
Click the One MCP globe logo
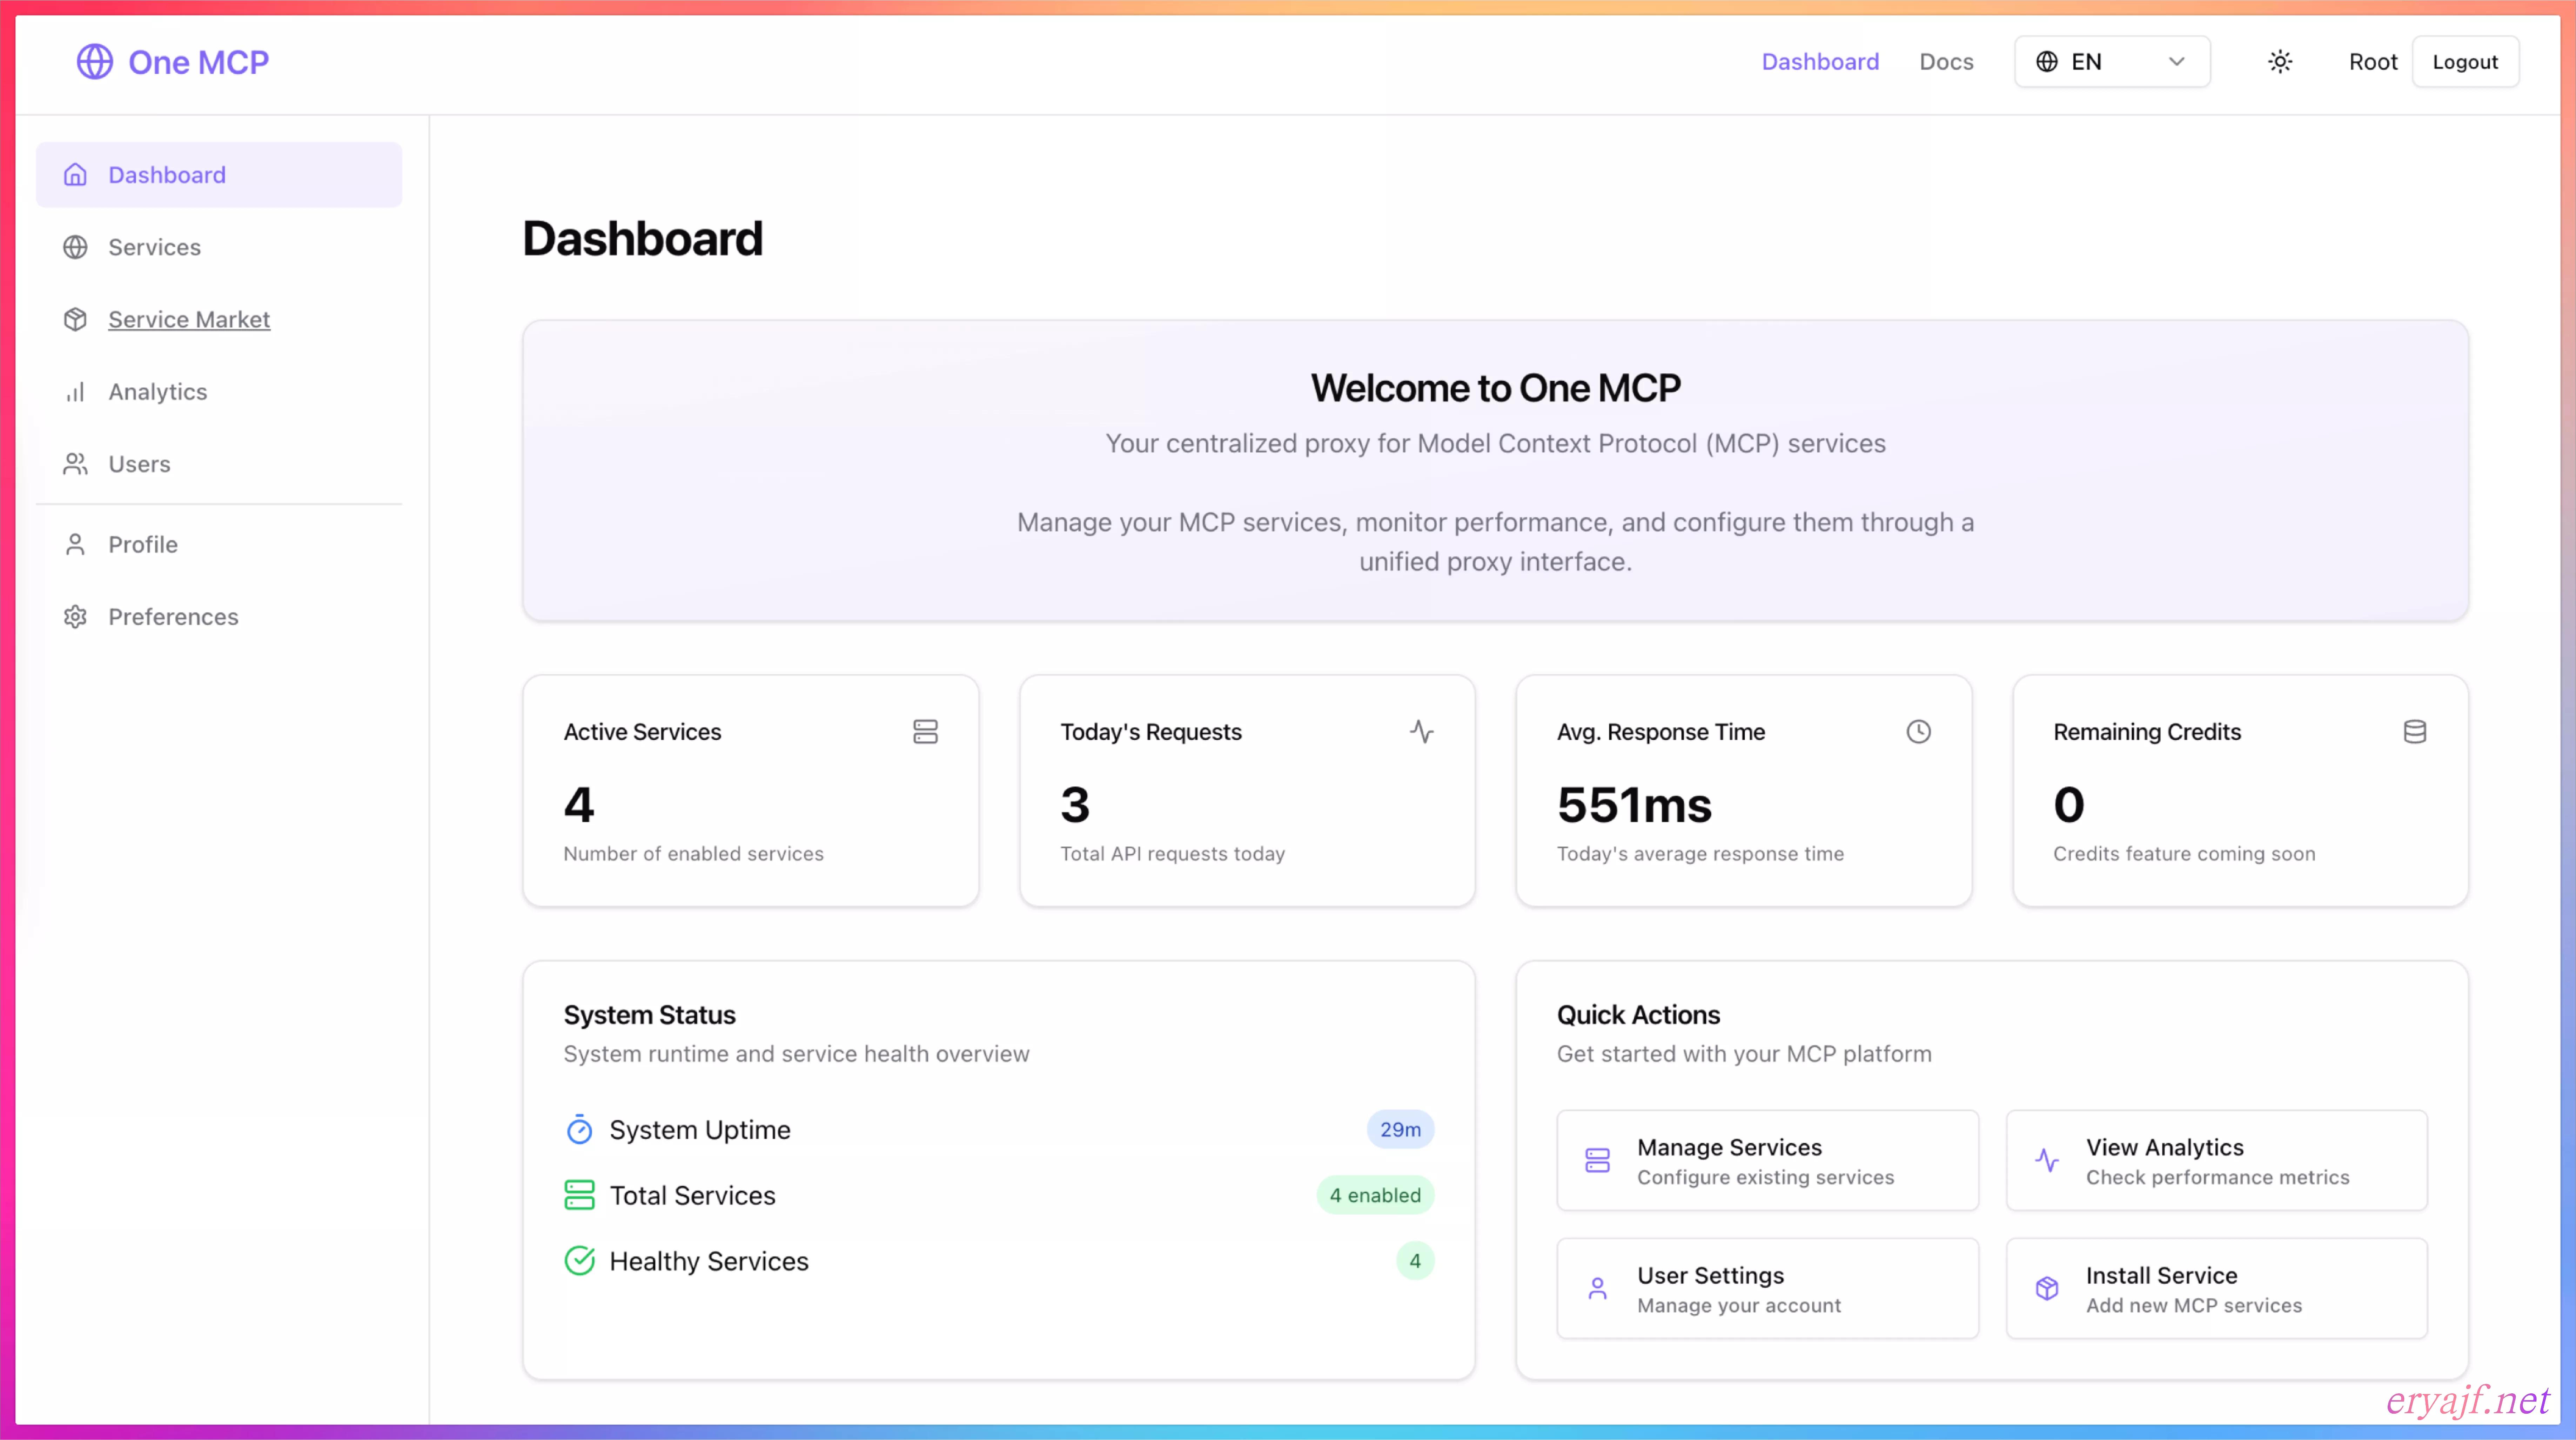[x=95, y=62]
